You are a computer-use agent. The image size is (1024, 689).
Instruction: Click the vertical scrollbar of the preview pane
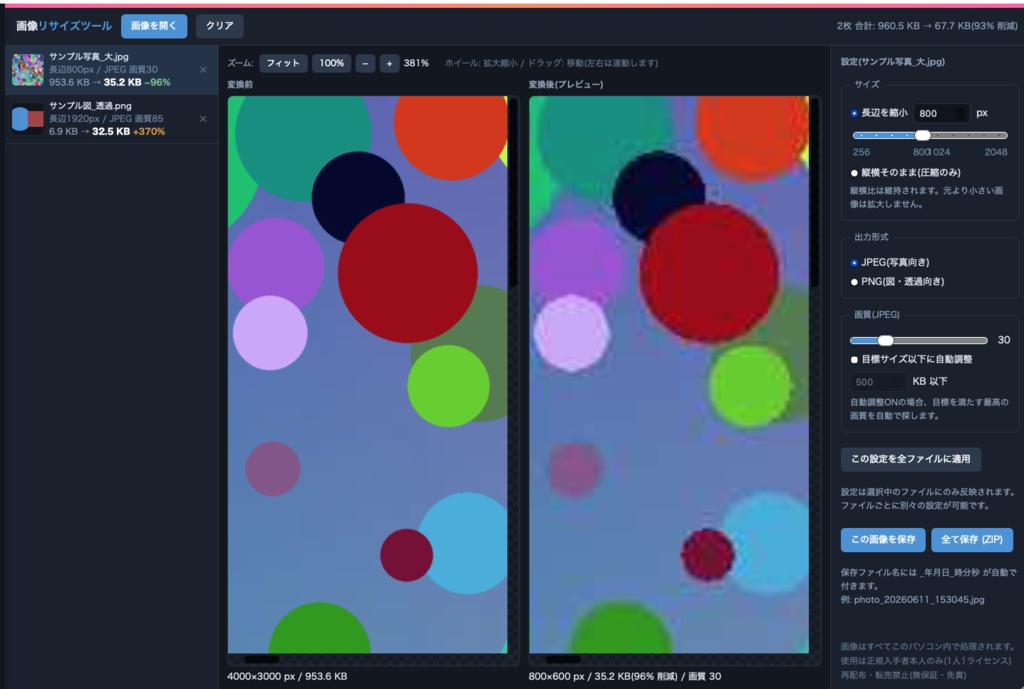[x=814, y=193]
